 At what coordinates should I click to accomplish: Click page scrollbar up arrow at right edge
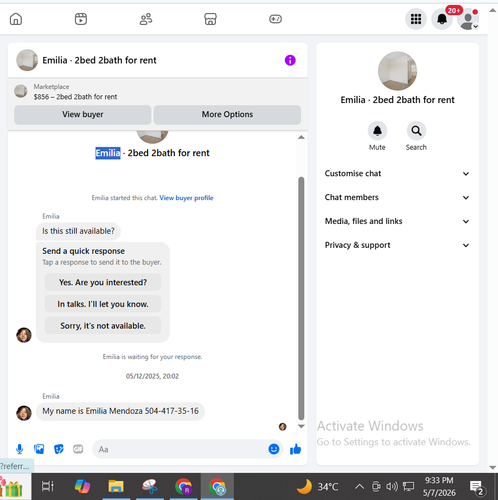click(493, 10)
